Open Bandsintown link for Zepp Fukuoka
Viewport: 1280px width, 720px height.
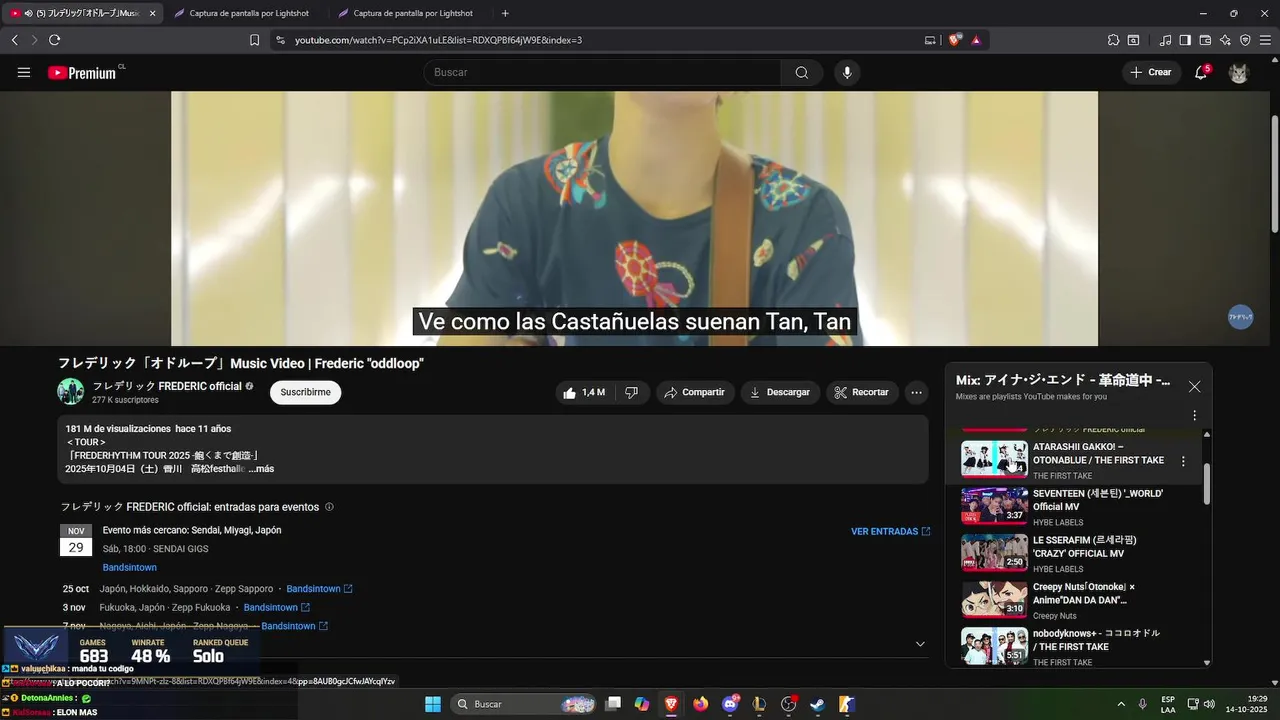276,607
